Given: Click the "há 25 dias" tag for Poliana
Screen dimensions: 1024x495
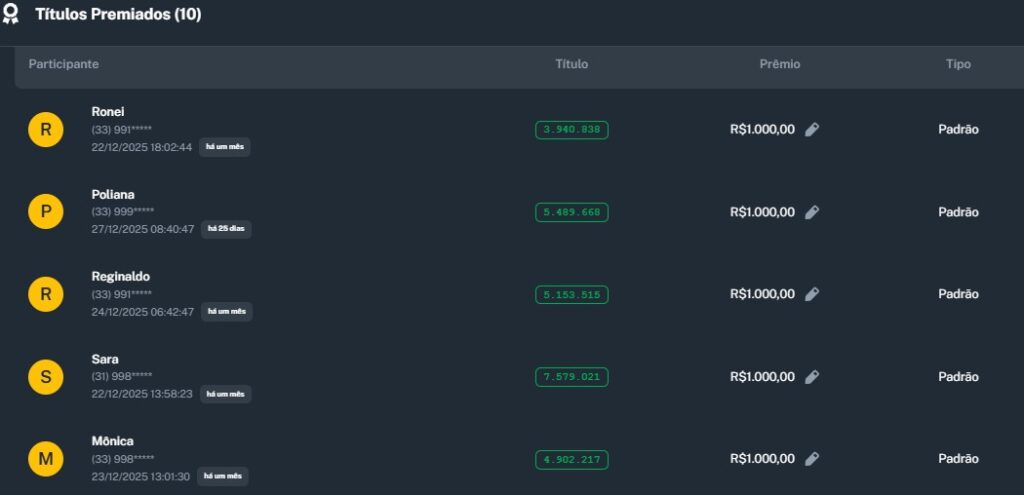Looking at the screenshot, I should [x=227, y=229].
